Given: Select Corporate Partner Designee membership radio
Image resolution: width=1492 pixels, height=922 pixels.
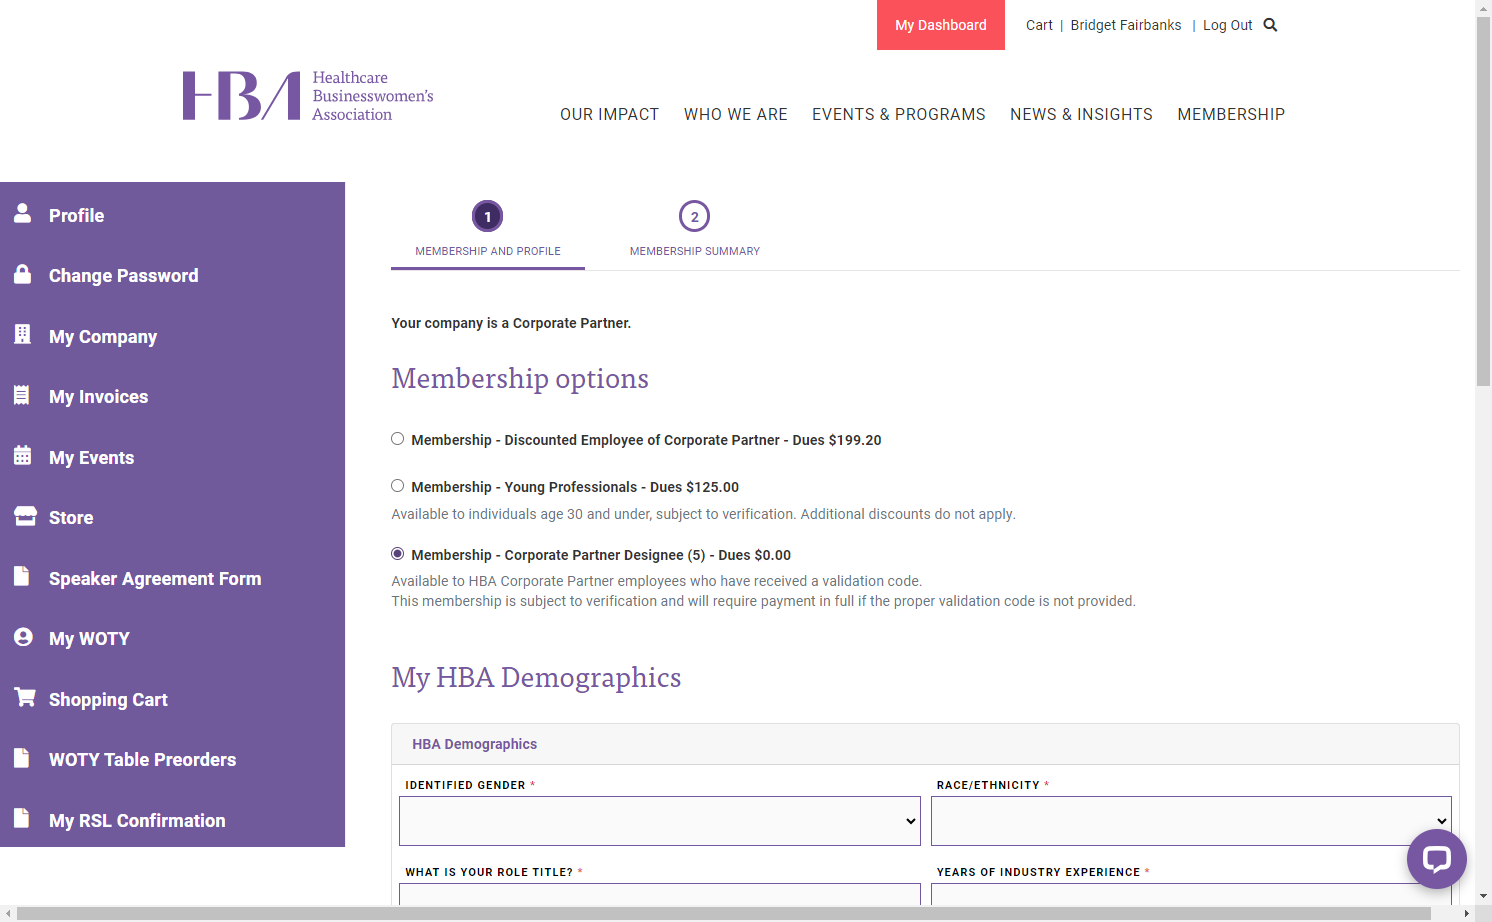Looking at the screenshot, I should (x=398, y=554).
